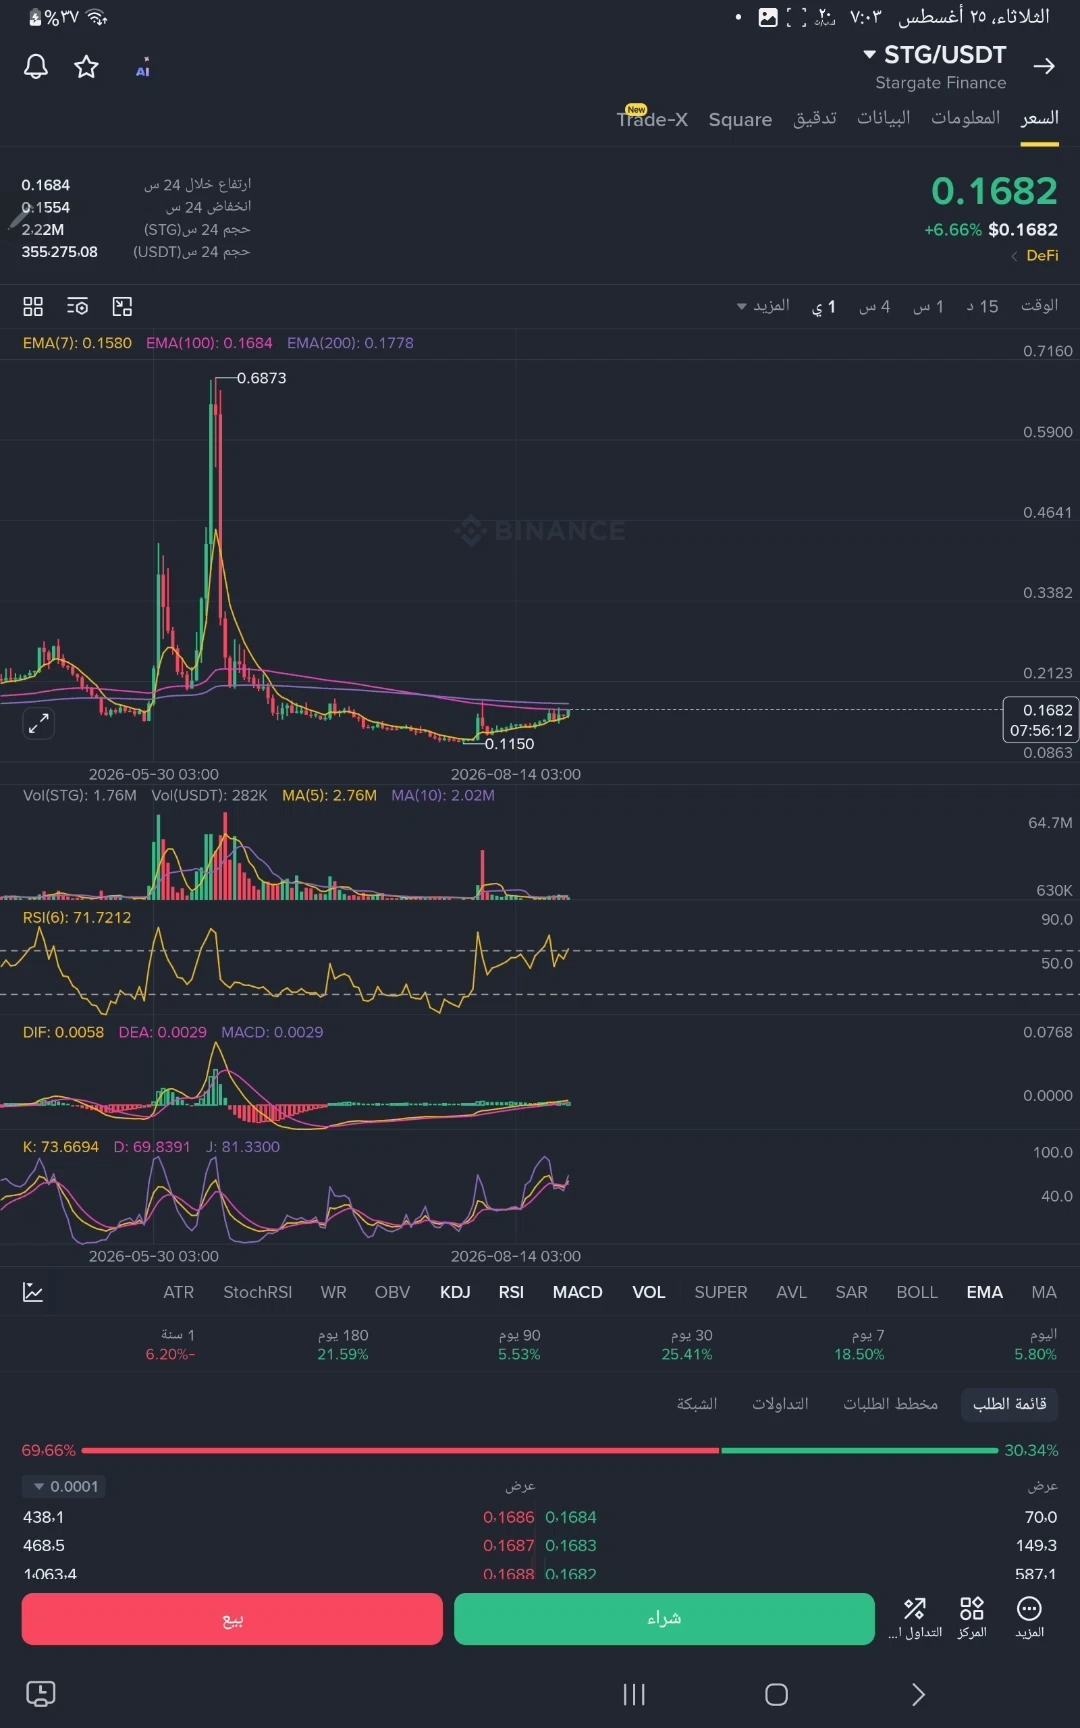
Task: Tap the bid price 0.1684
Action: pos(571,1517)
